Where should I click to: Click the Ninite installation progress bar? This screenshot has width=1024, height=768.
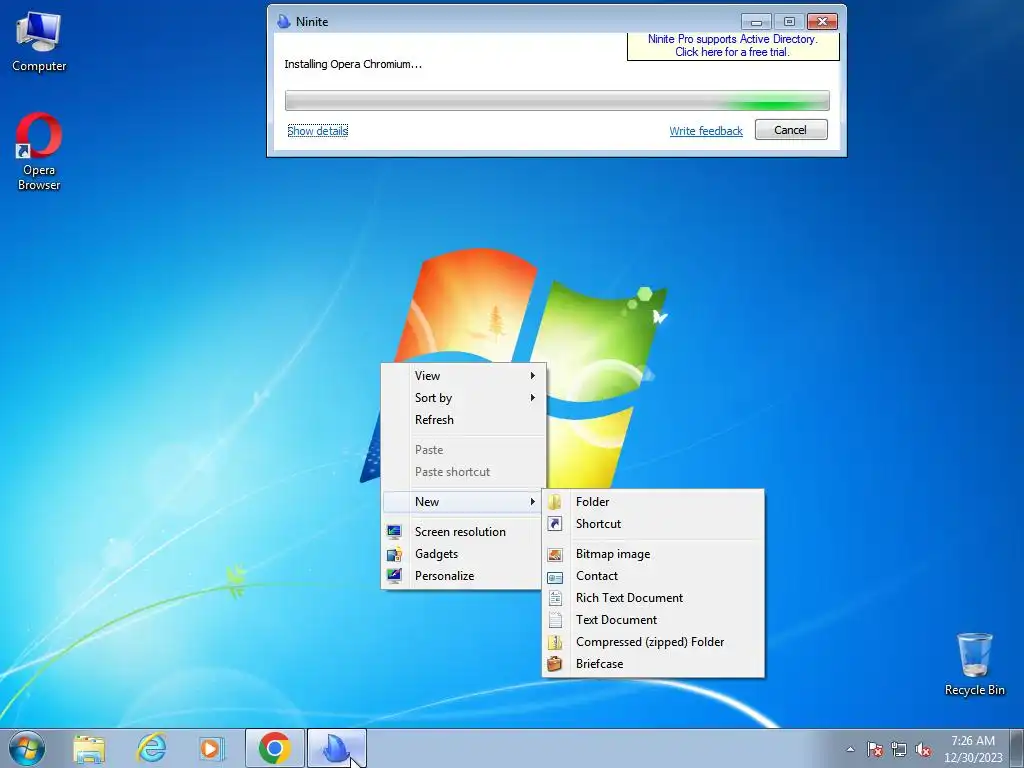pyautogui.click(x=557, y=101)
